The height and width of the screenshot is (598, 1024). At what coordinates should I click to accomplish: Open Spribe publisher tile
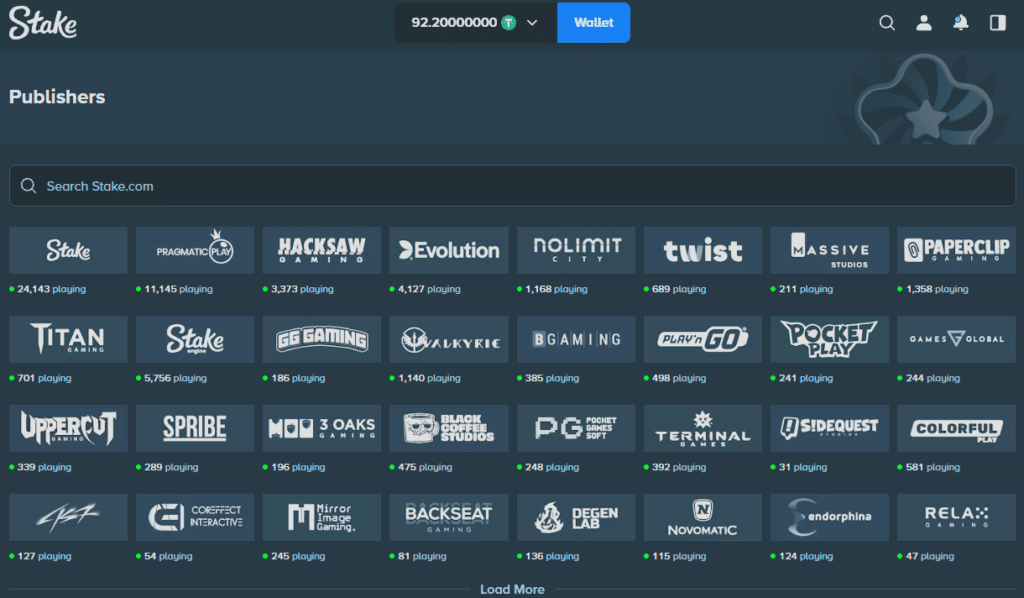click(195, 428)
